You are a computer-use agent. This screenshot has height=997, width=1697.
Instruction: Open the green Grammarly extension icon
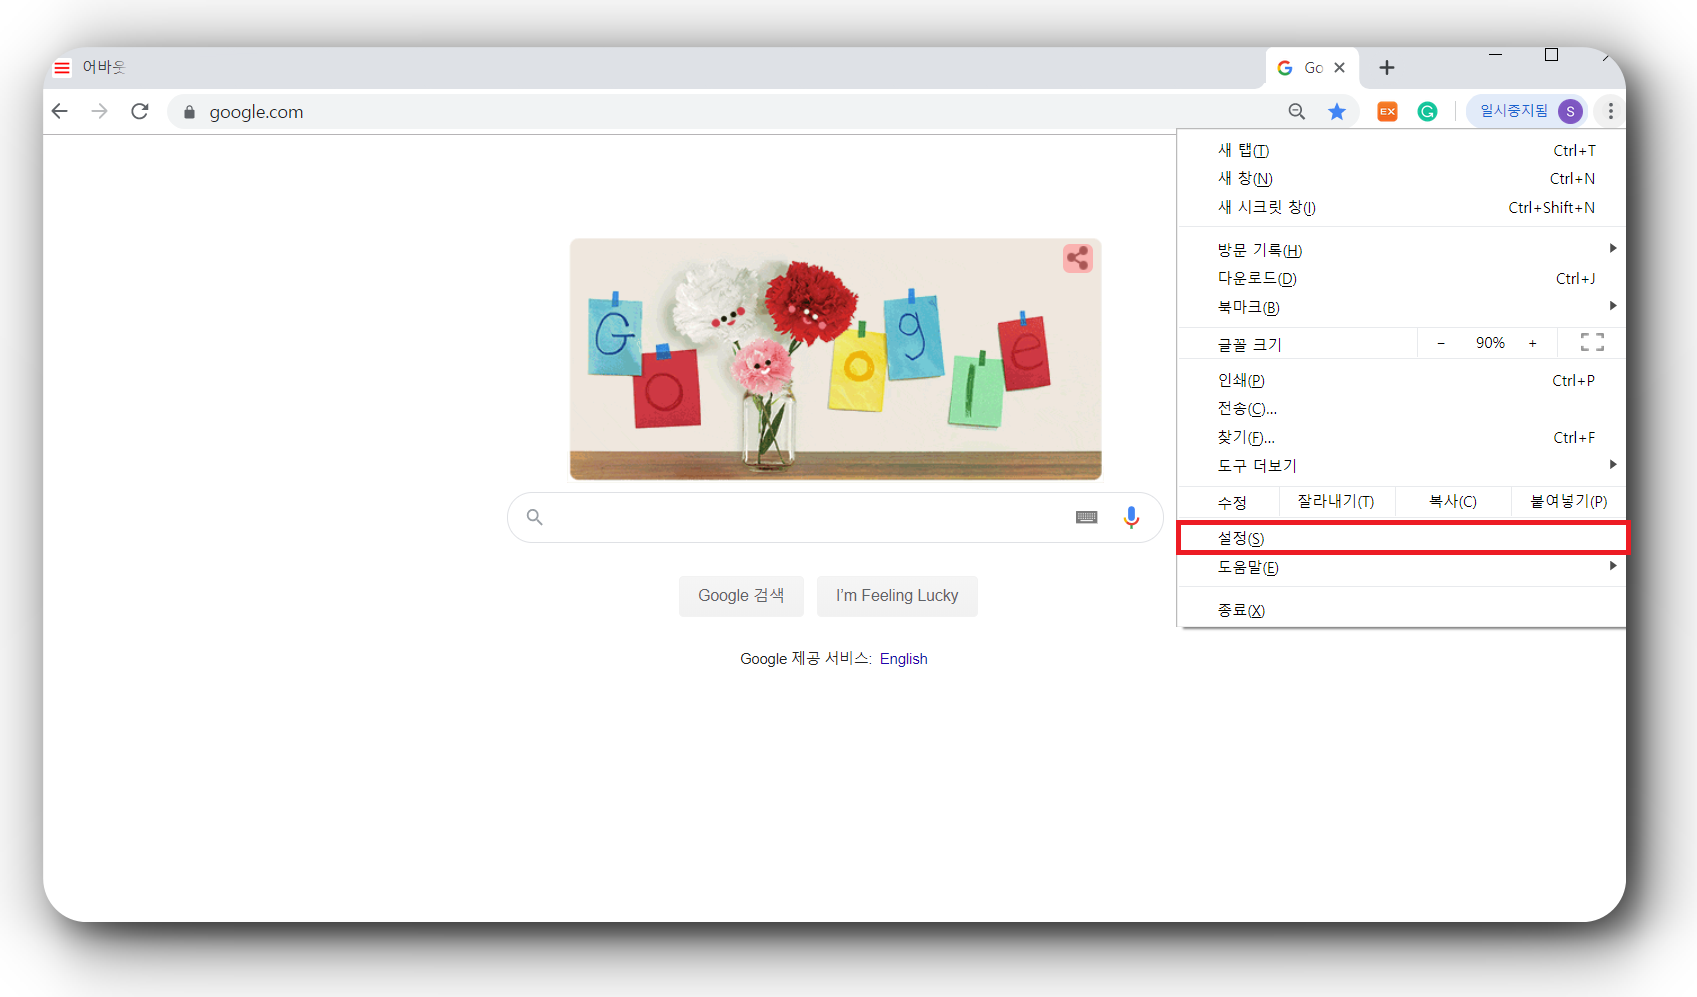(x=1427, y=111)
